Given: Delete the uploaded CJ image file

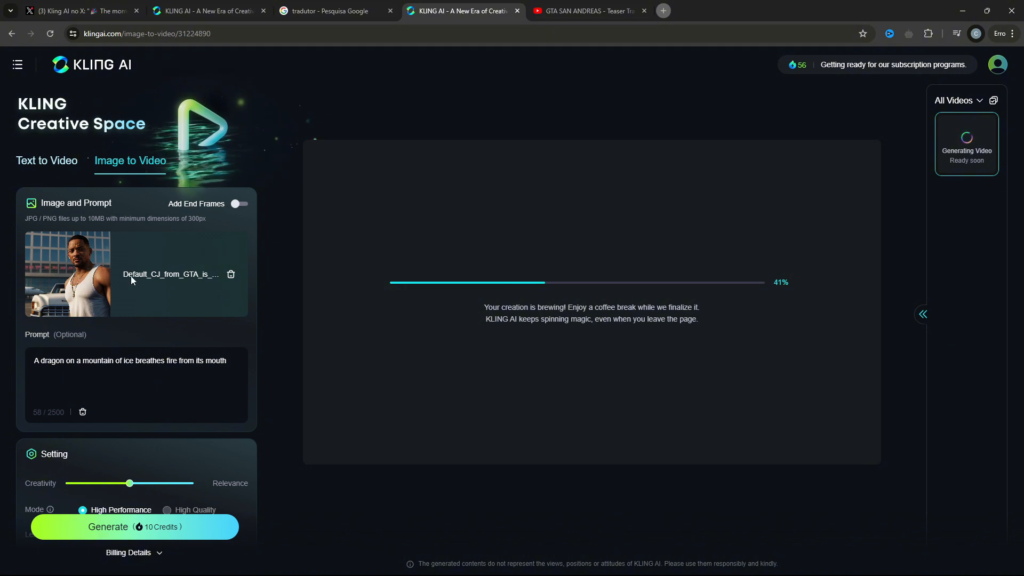Looking at the screenshot, I should point(231,274).
